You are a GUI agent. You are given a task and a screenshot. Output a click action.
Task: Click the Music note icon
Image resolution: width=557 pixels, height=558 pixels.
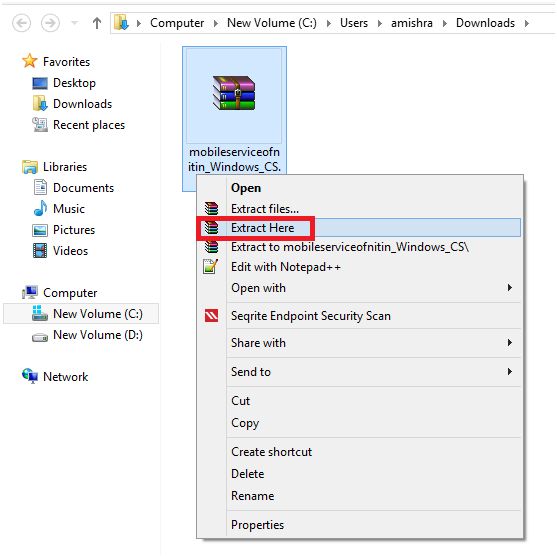coord(40,208)
